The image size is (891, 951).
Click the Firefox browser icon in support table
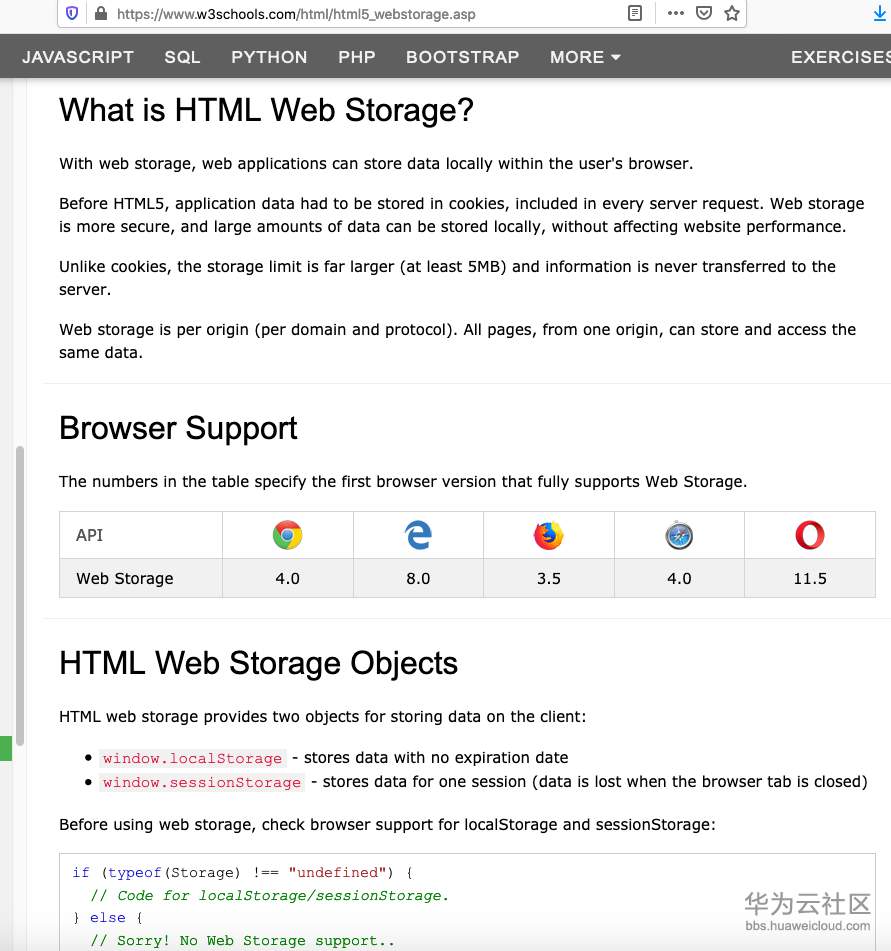[x=548, y=534]
